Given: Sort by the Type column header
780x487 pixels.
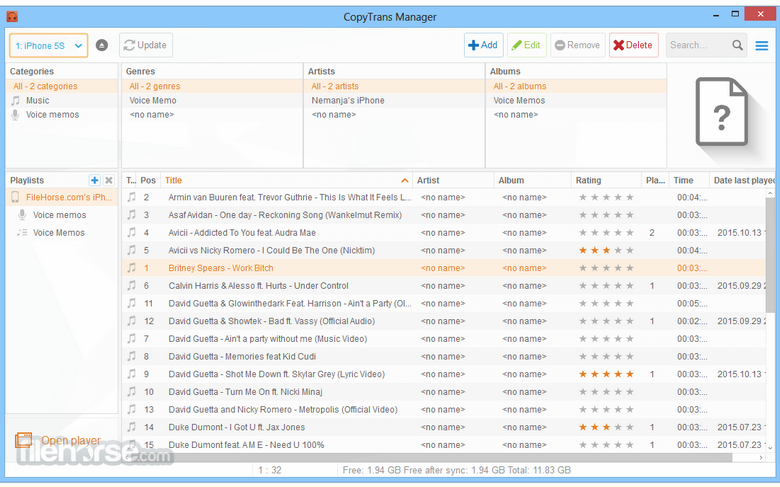Looking at the screenshot, I should pos(130,180).
